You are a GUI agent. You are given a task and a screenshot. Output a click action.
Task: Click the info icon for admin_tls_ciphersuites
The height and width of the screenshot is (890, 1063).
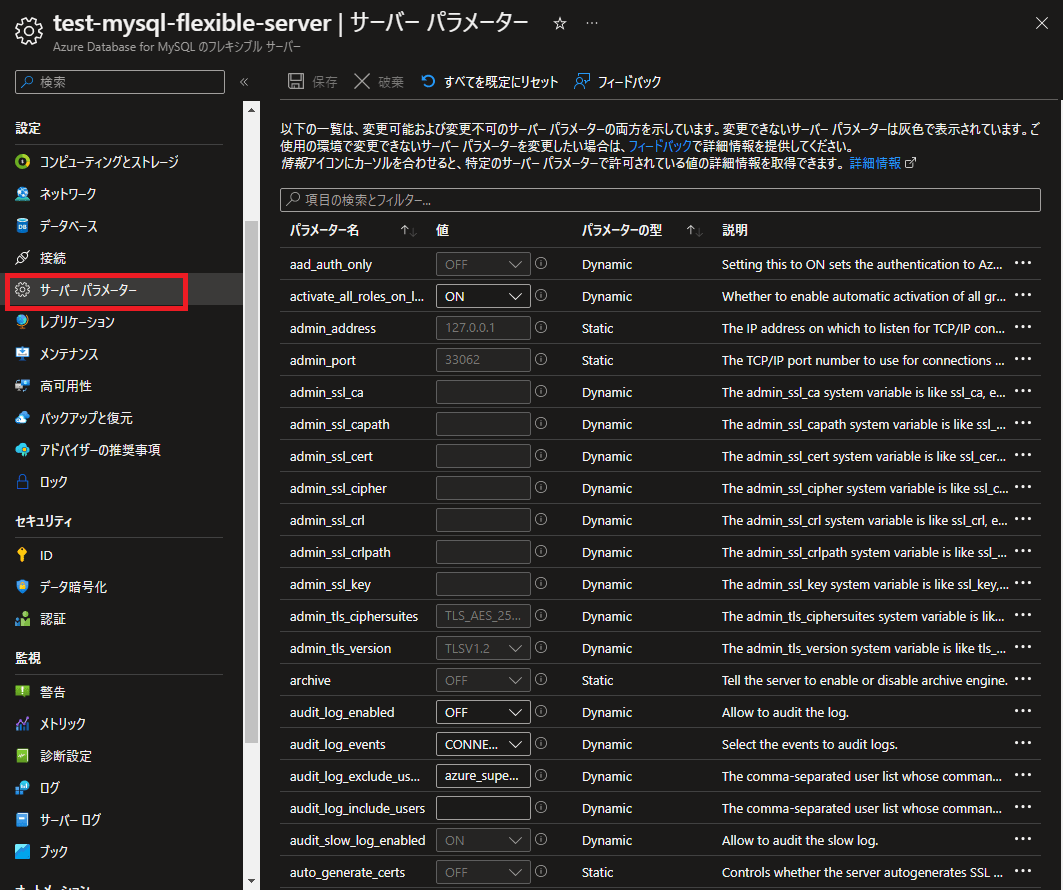click(x=541, y=615)
